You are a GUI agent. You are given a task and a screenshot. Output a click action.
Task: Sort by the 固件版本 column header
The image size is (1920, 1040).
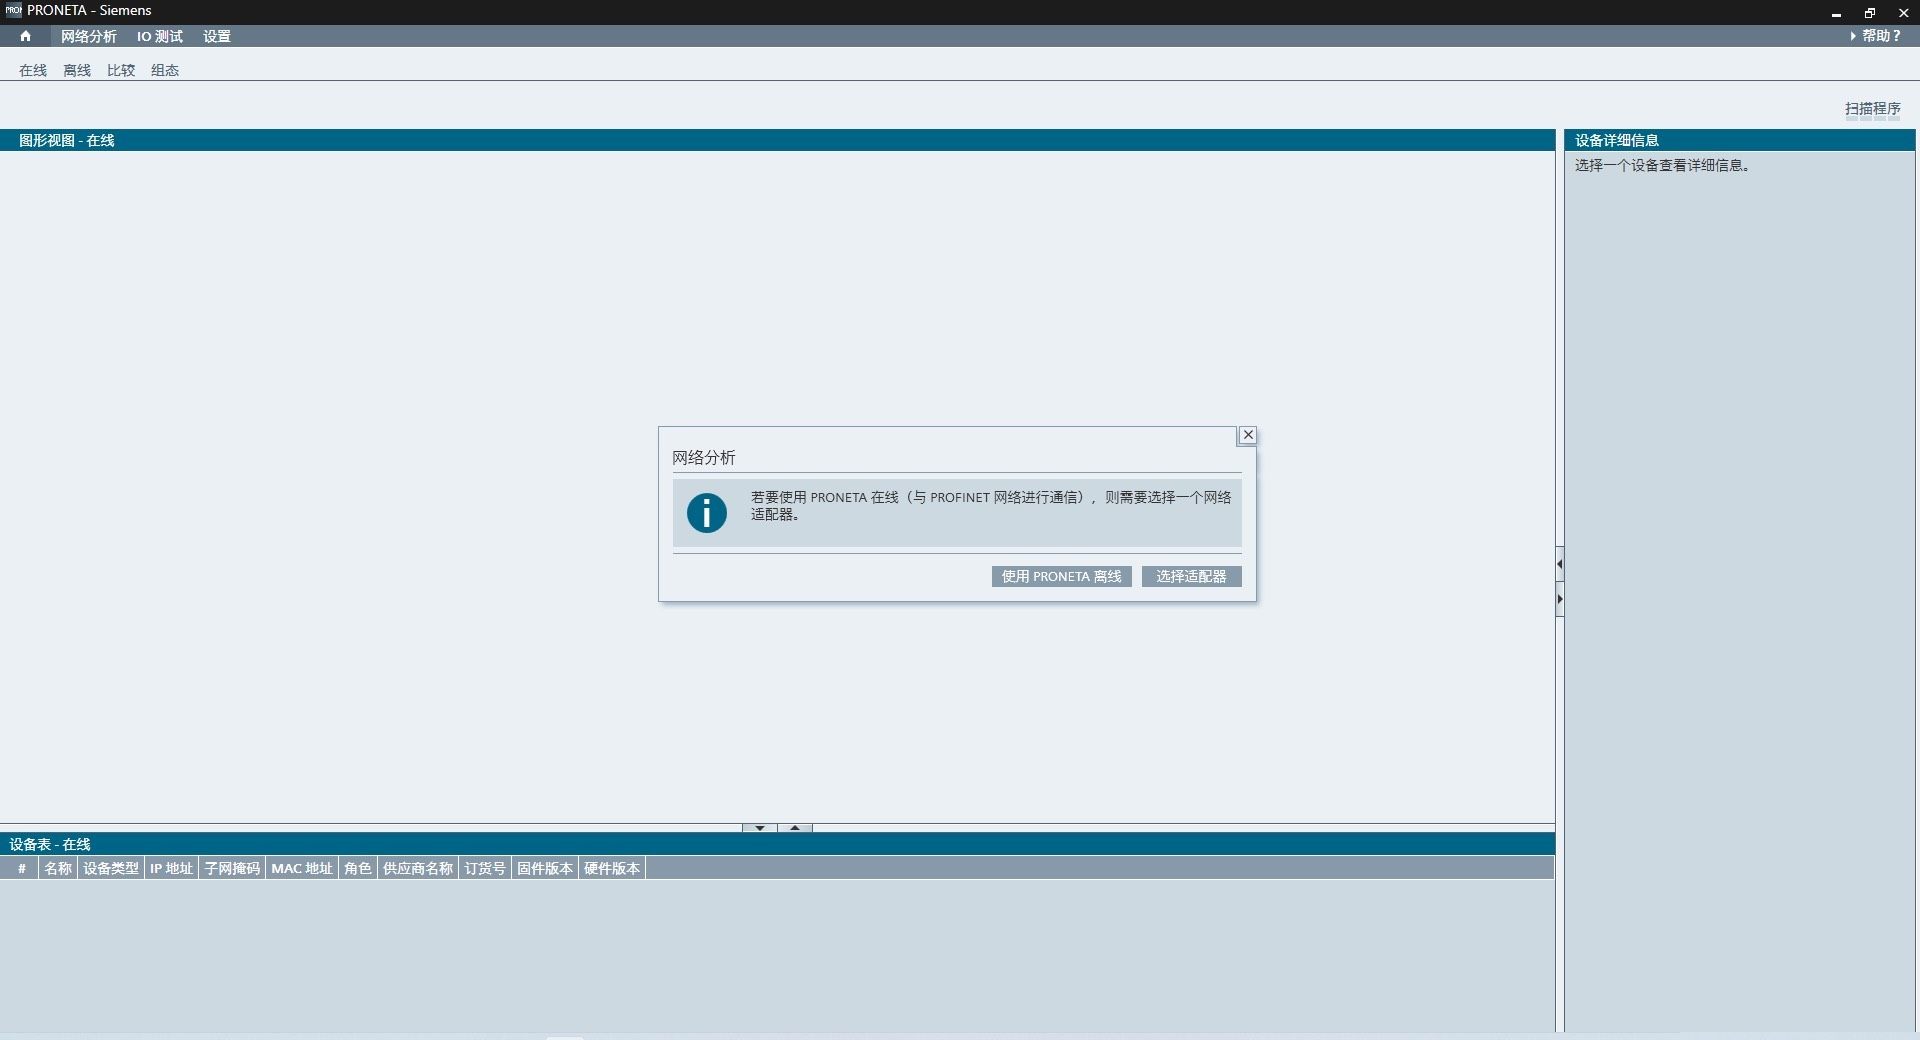(545, 868)
